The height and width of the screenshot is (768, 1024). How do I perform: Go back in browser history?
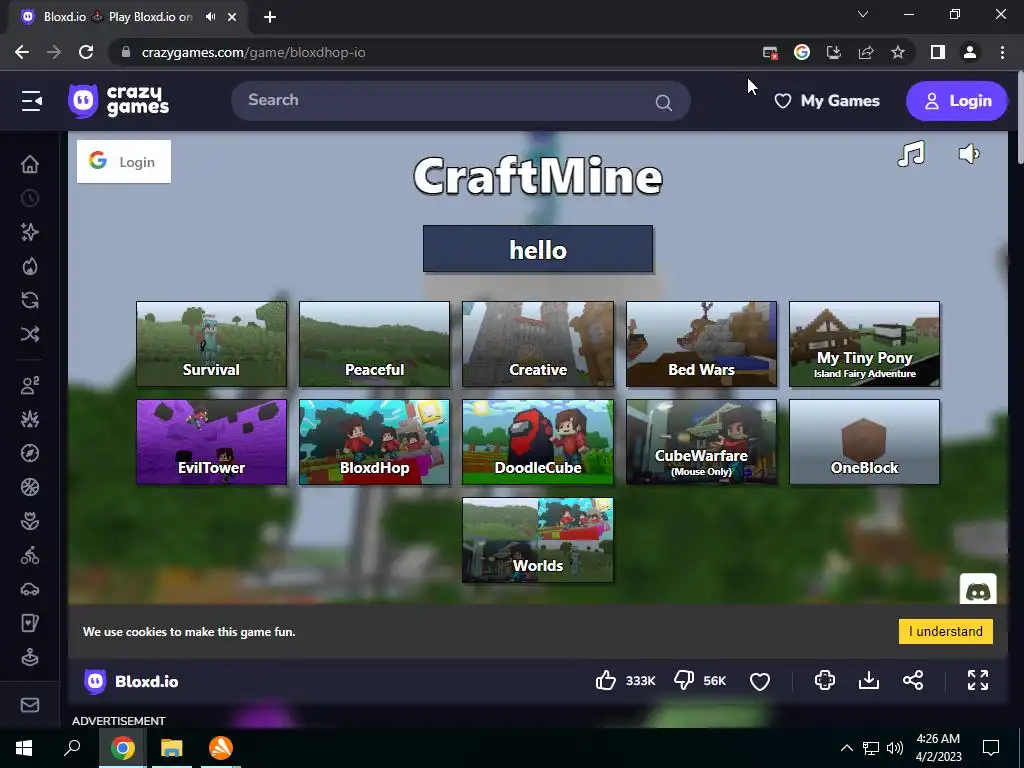22,52
